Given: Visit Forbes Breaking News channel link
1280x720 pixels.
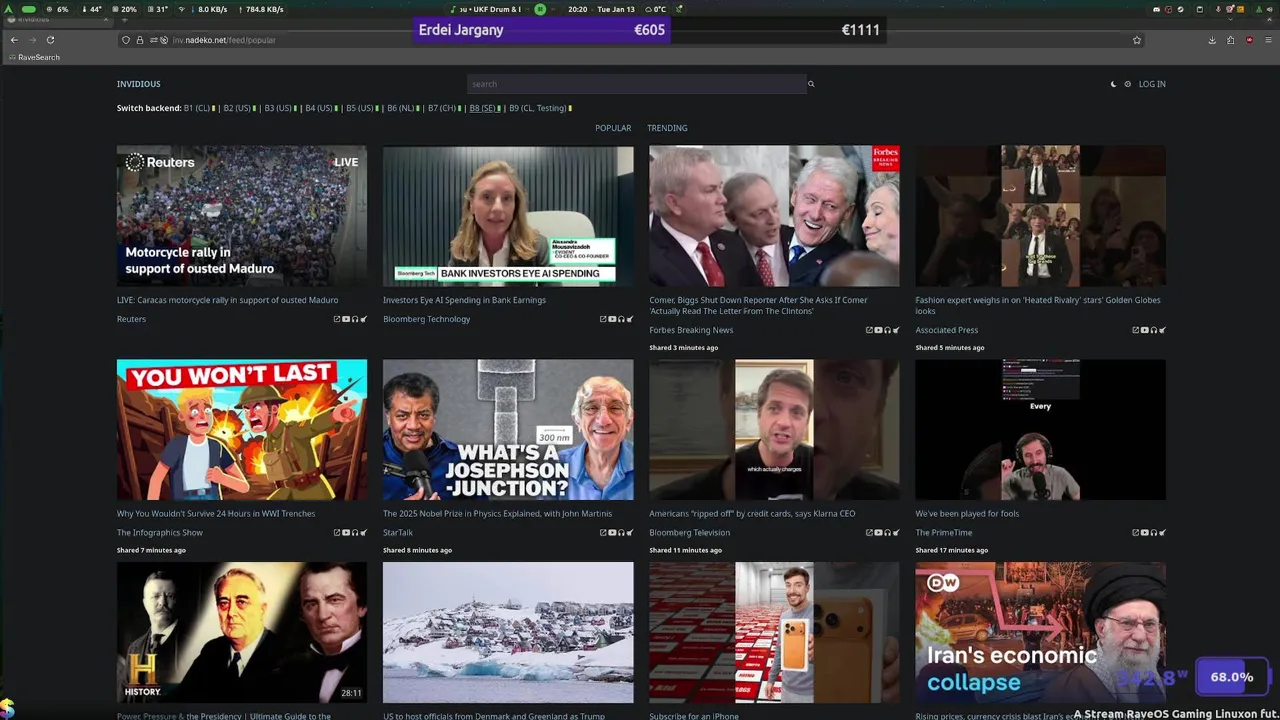Looking at the screenshot, I should click(x=691, y=330).
